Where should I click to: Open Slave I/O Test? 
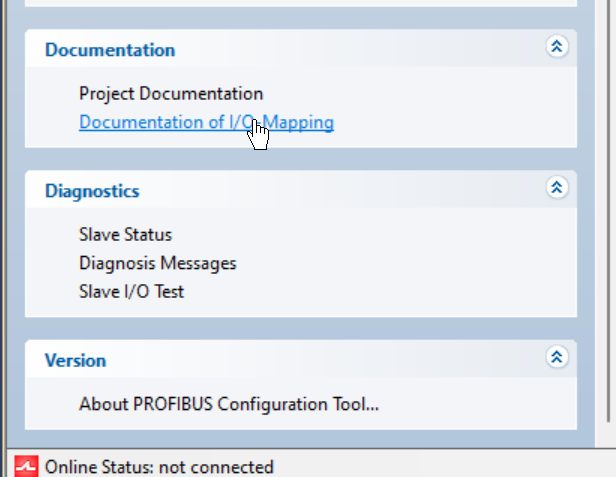point(131,292)
